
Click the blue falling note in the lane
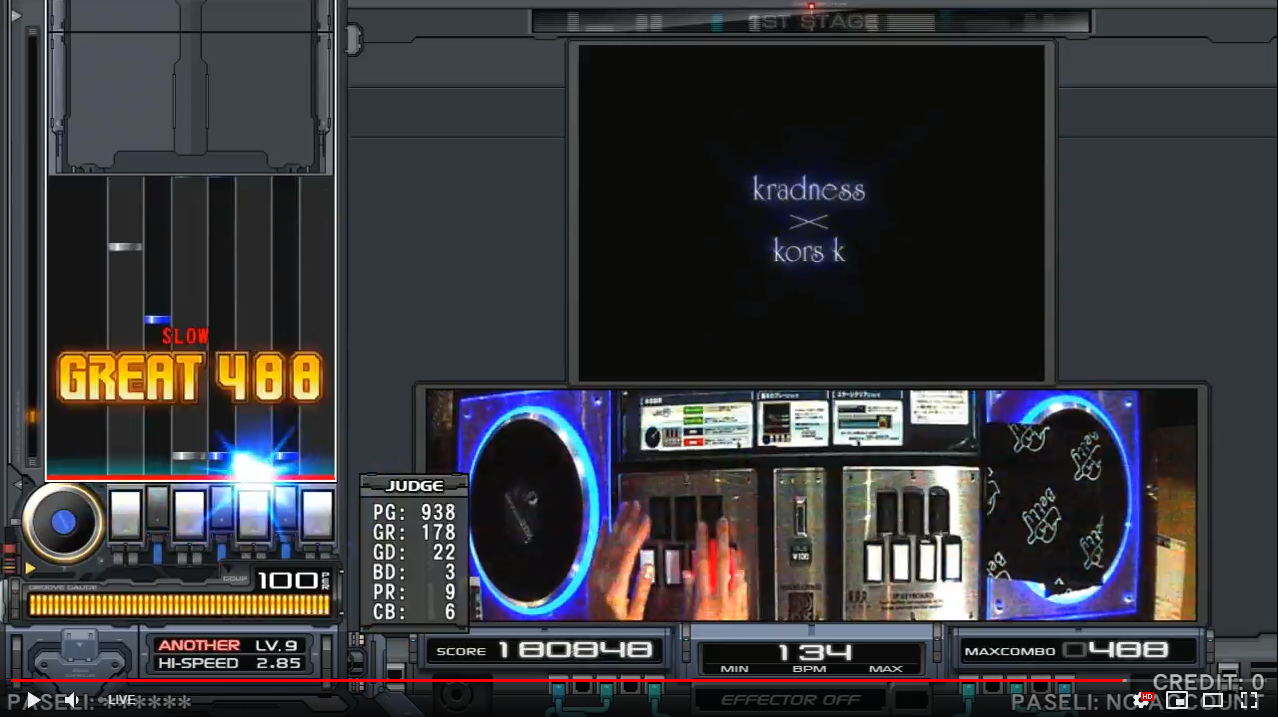pyautogui.click(x=157, y=320)
